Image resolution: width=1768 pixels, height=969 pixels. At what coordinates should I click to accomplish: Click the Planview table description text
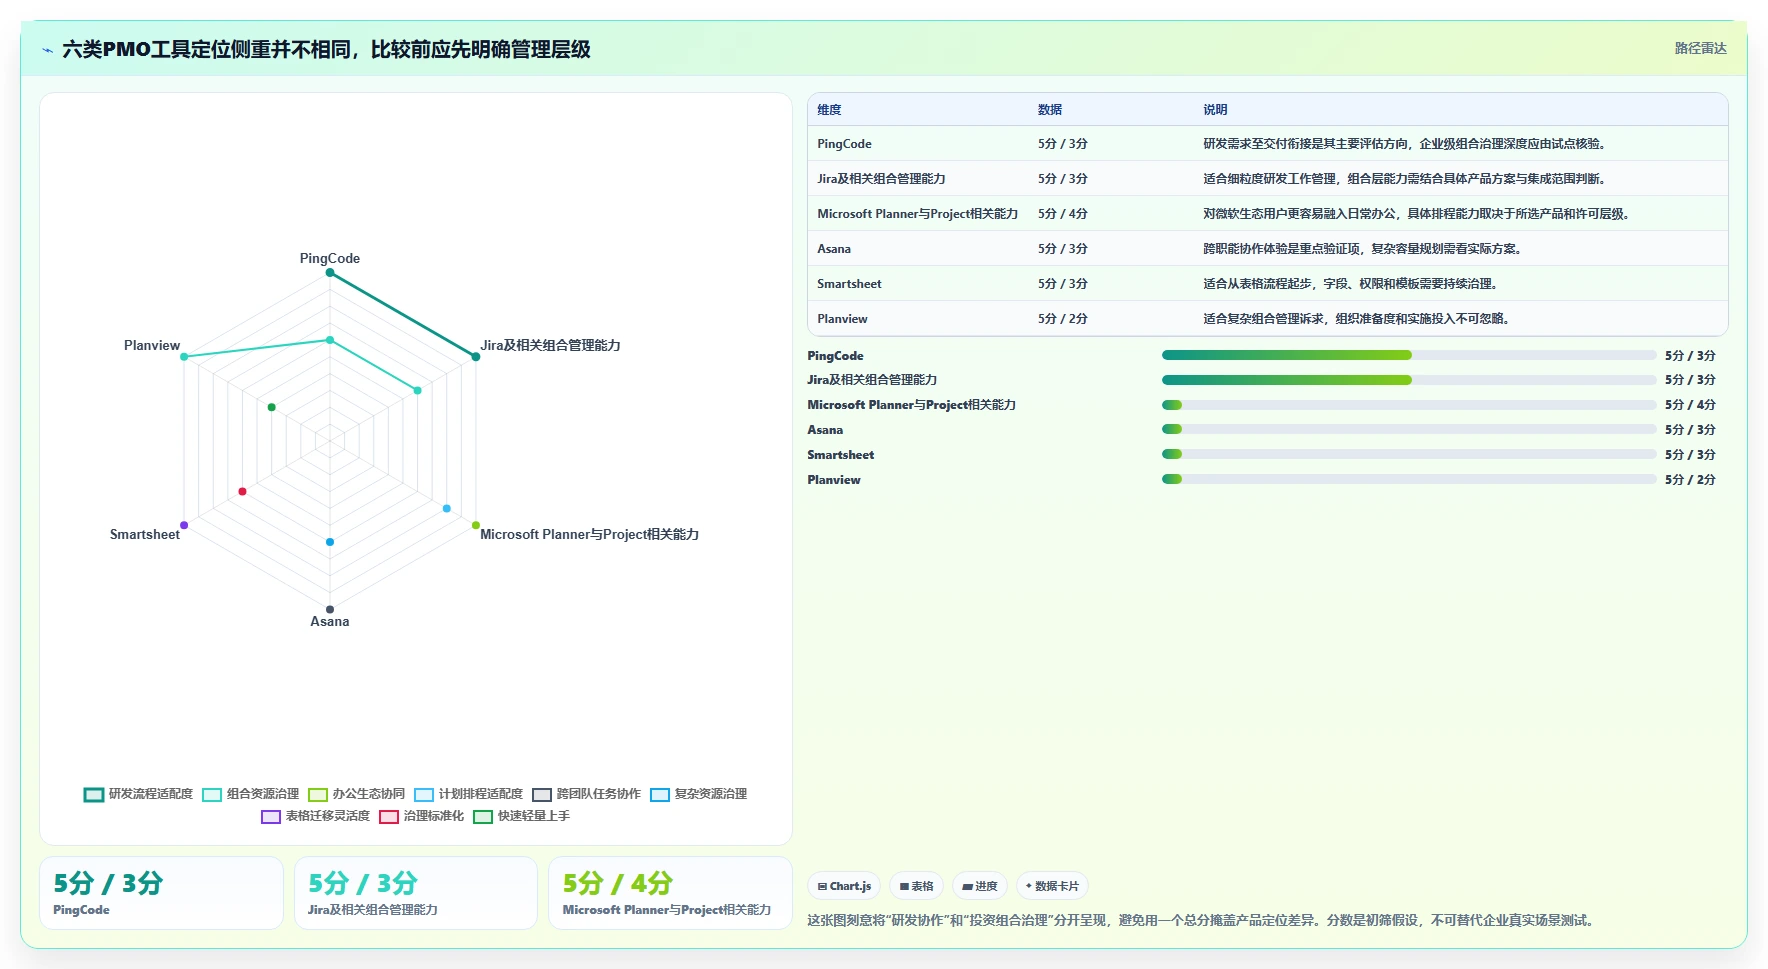click(1359, 319)
